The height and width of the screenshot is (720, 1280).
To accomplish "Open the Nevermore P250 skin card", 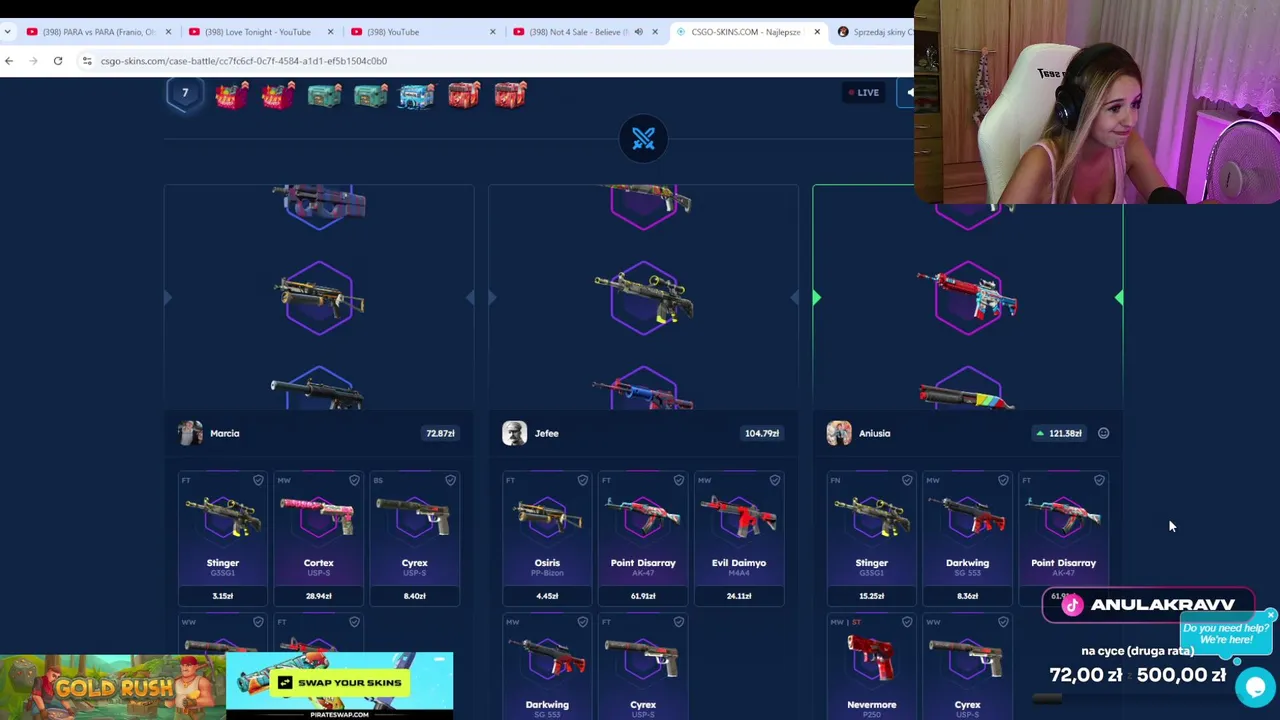I will click(x=871, y=665).
